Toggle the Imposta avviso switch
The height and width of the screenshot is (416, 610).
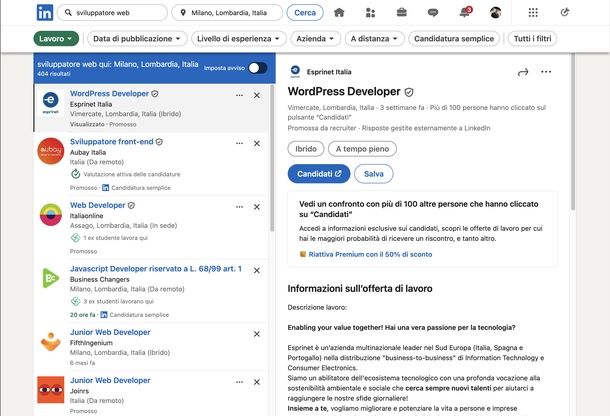[258, 68]
